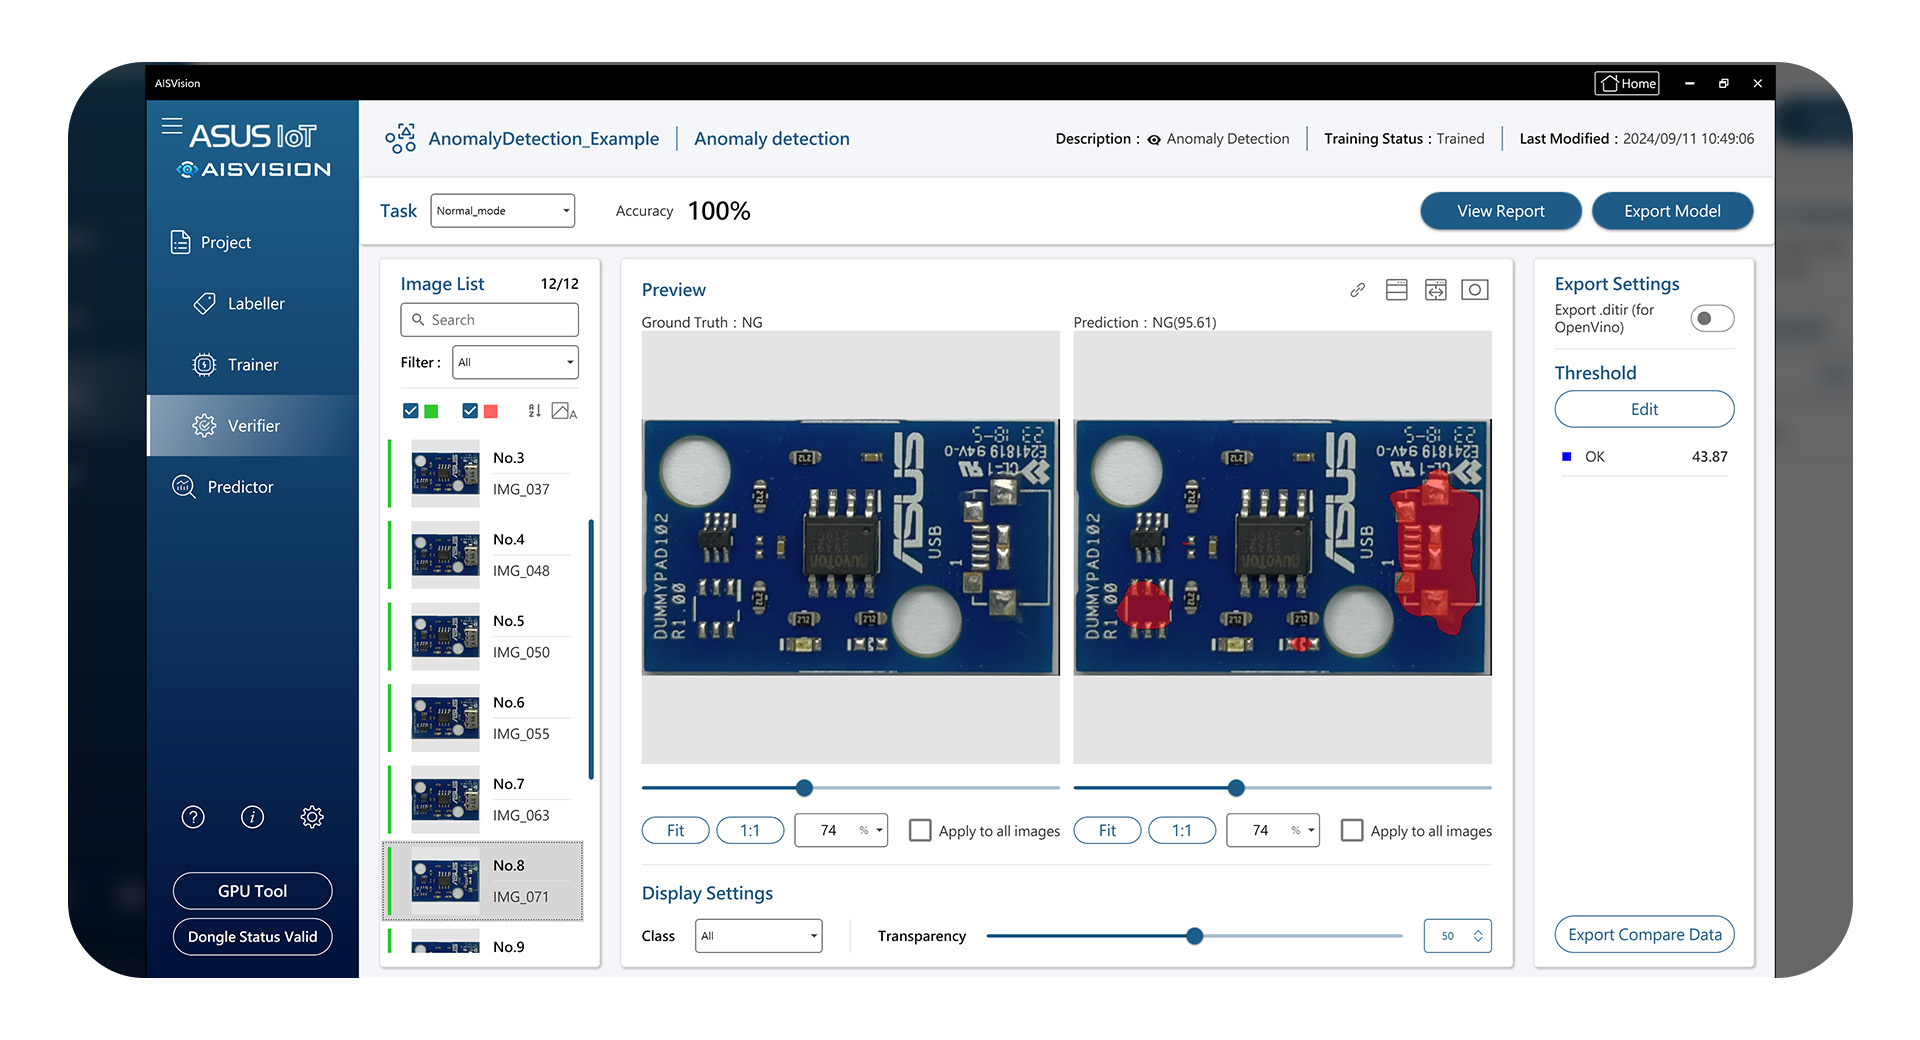Enable the Export .ditir for OpenVino toggle
1920x1040 pixels.
pos(1711,318)
